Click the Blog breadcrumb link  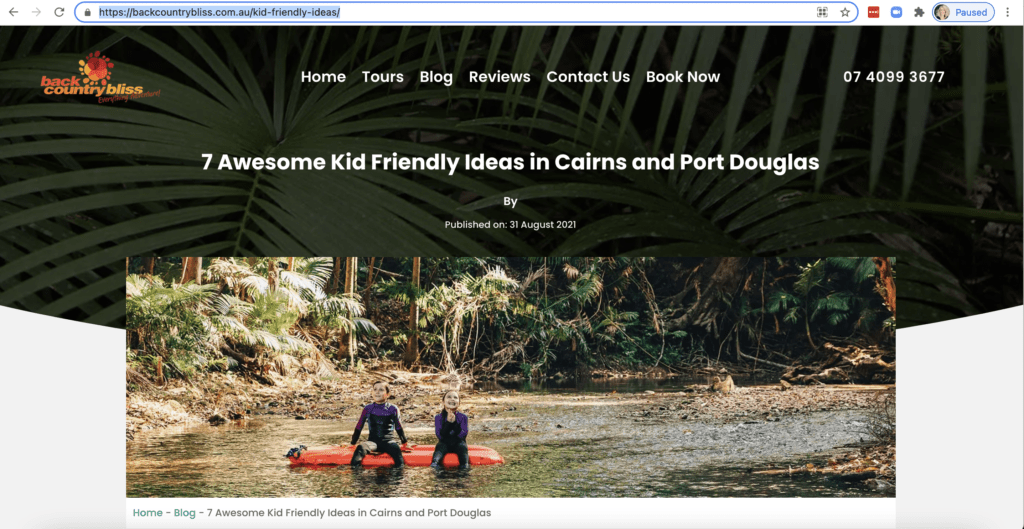(185, 513)
